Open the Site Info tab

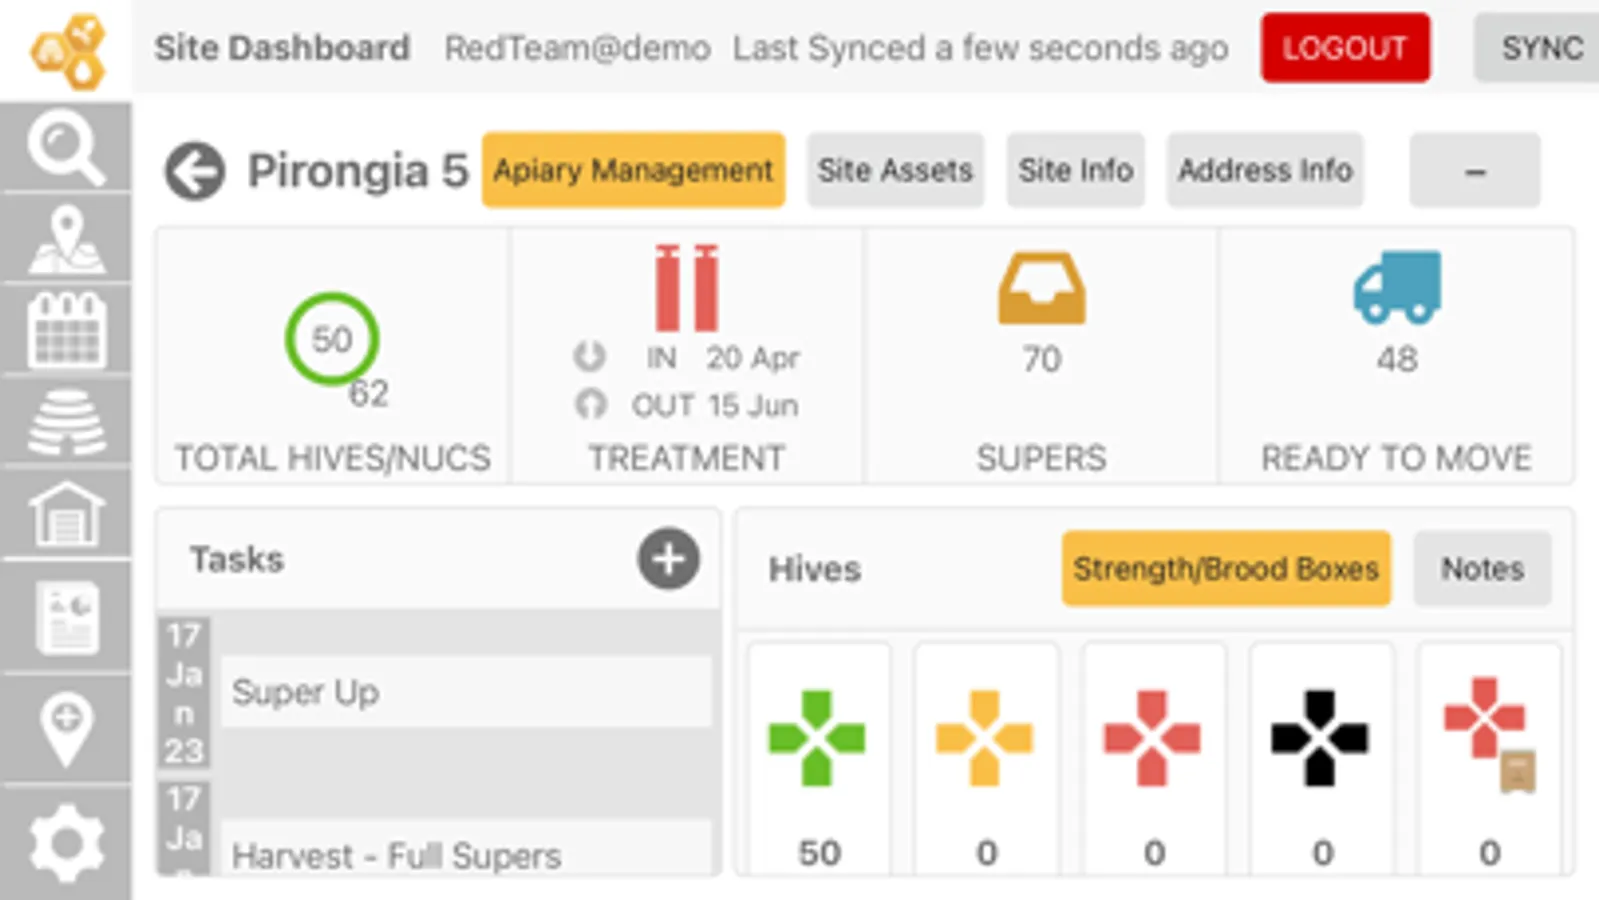point(1075,171)
